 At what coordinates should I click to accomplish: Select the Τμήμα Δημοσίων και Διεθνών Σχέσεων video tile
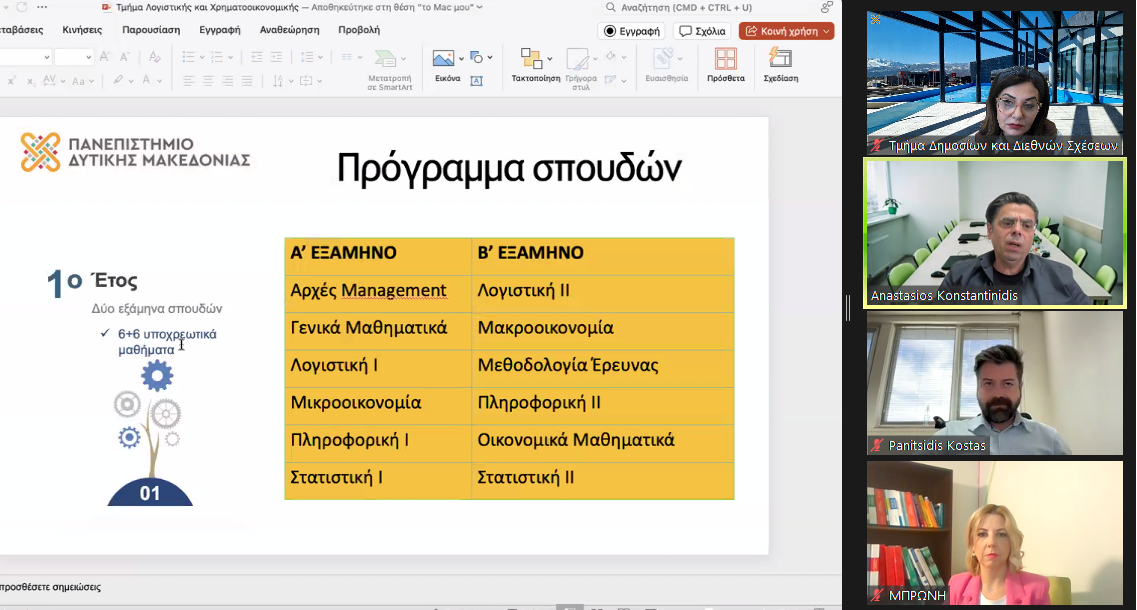coord(995,83)
